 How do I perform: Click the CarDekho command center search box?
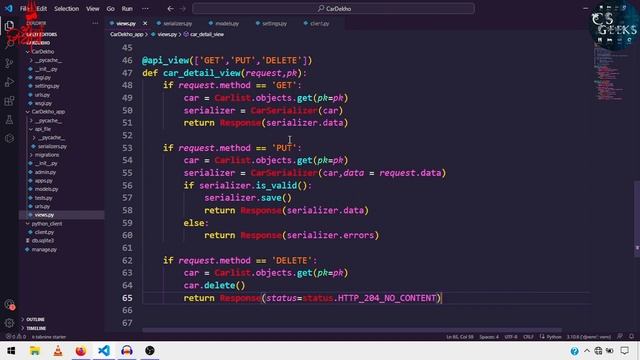click(333, 9)
